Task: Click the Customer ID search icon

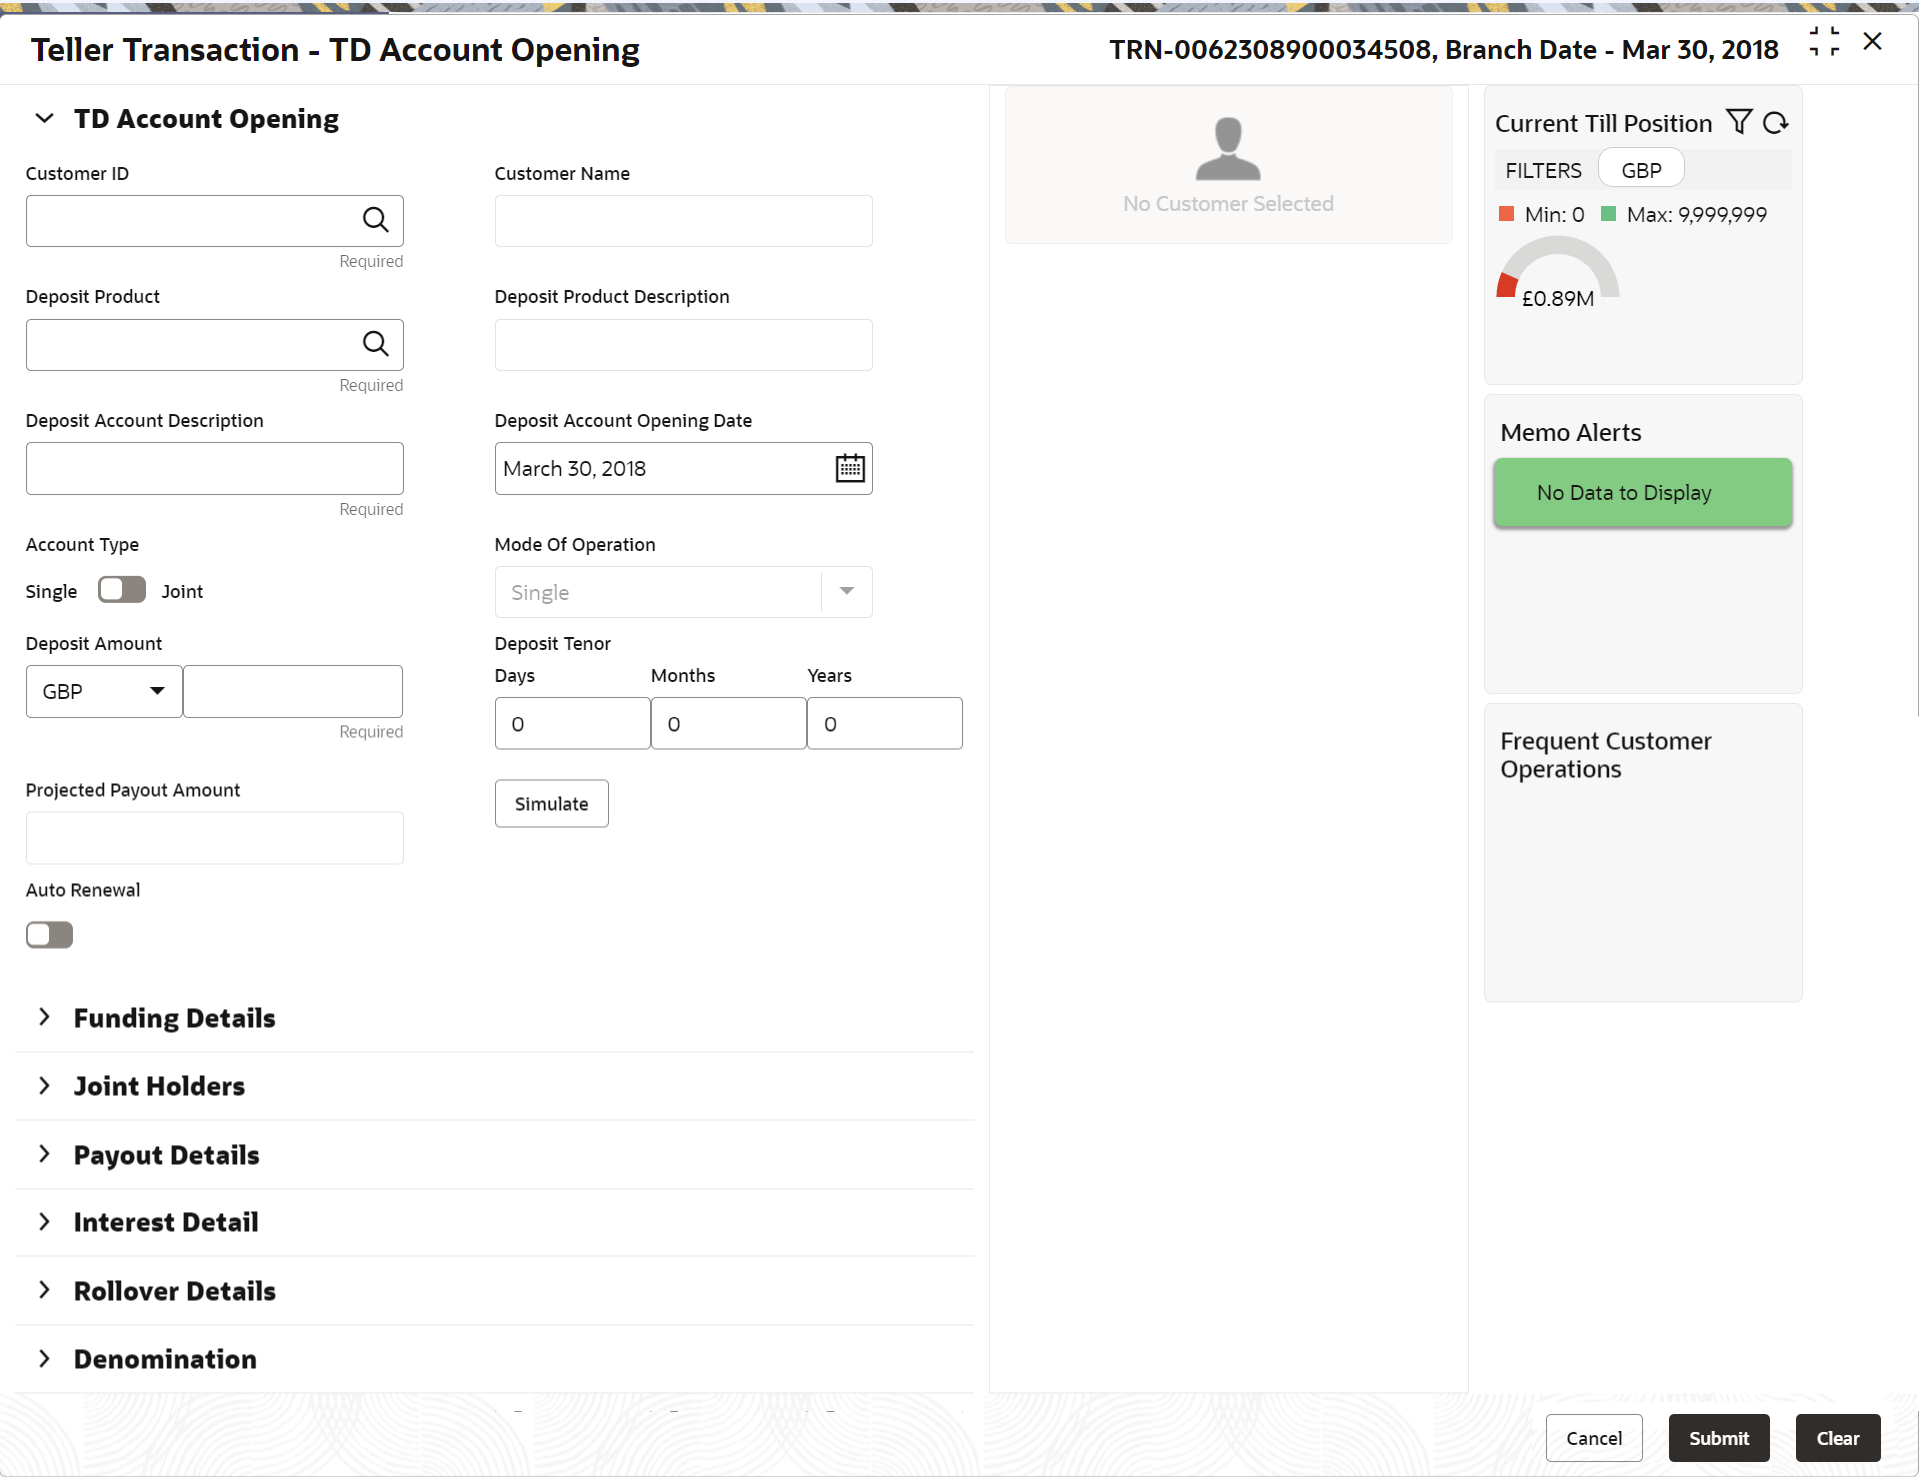Action: point(375,220)
